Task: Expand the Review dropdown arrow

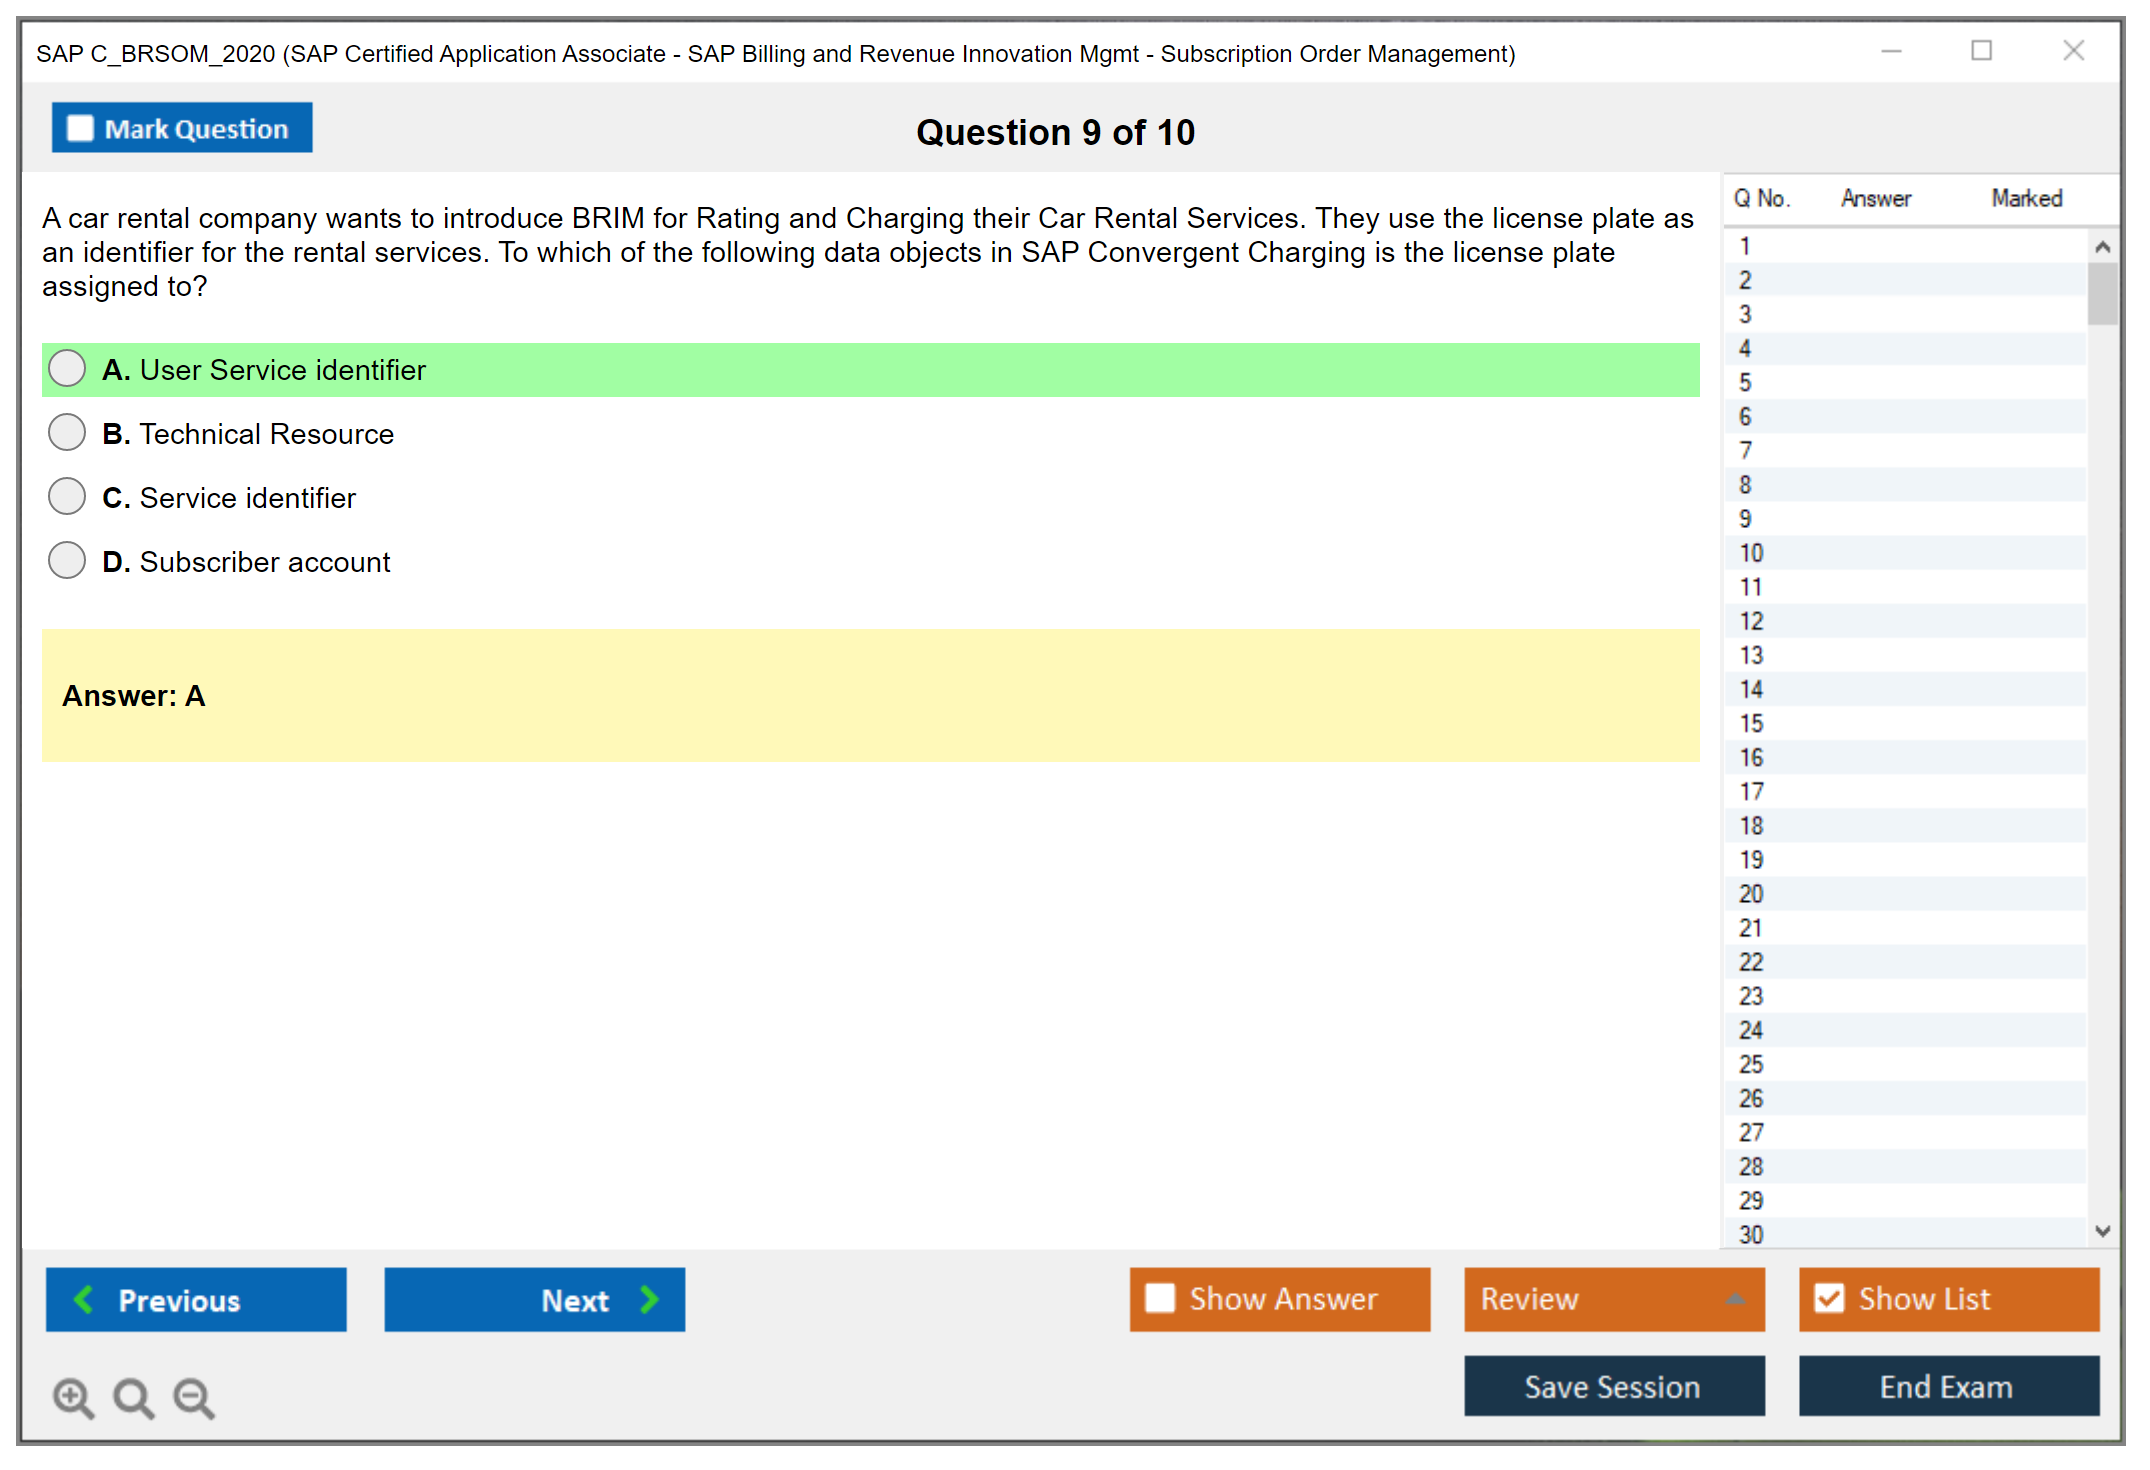Action: pos(1735,1299)
